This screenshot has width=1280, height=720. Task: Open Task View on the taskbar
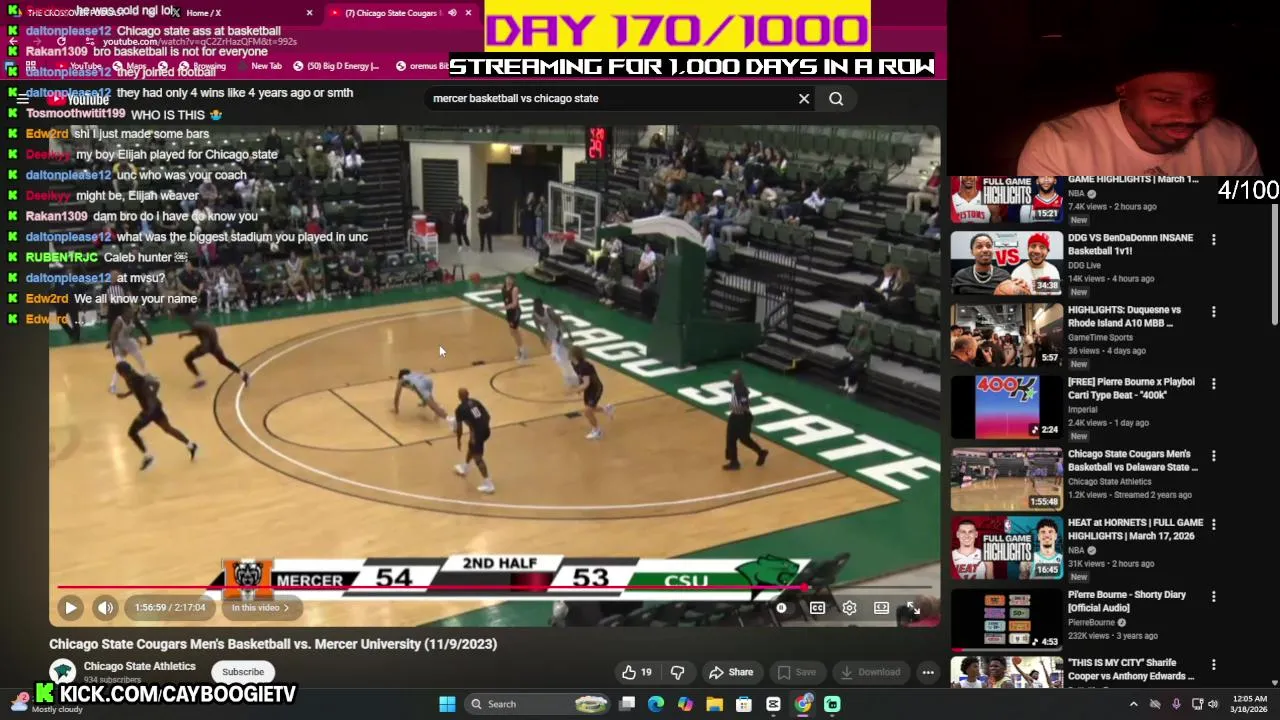tap(627, 704)
